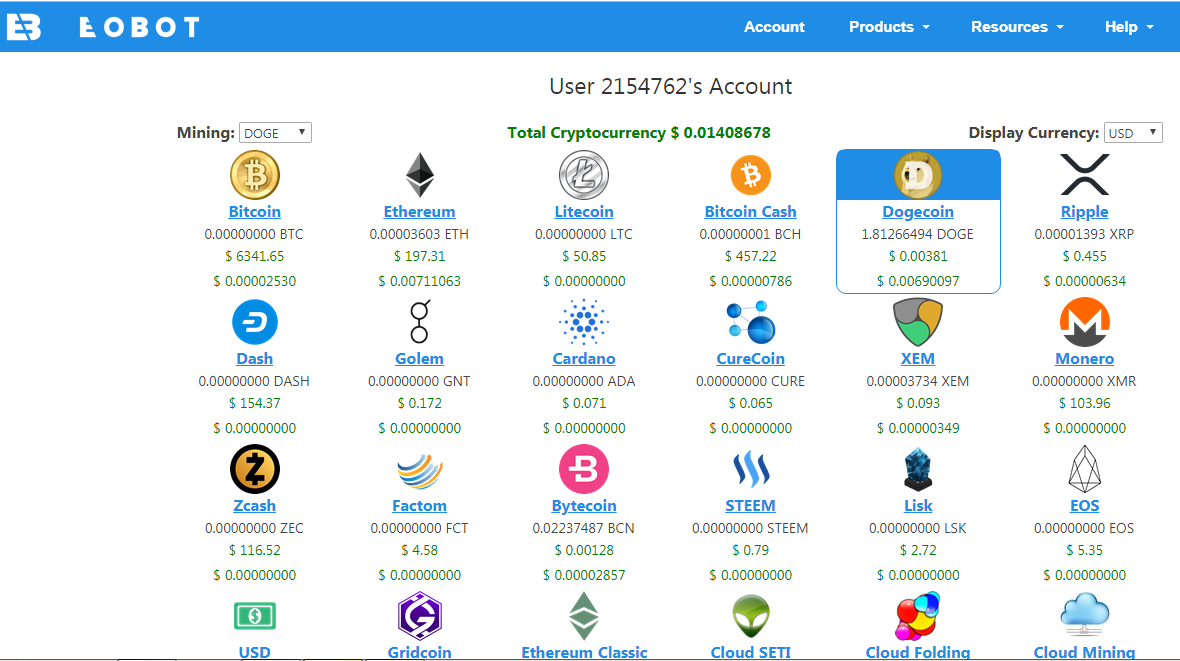The height and width of the screenshot is (661, 1180).
Task: Click the Monero price $ 103.96
Action: [1084, 403]
